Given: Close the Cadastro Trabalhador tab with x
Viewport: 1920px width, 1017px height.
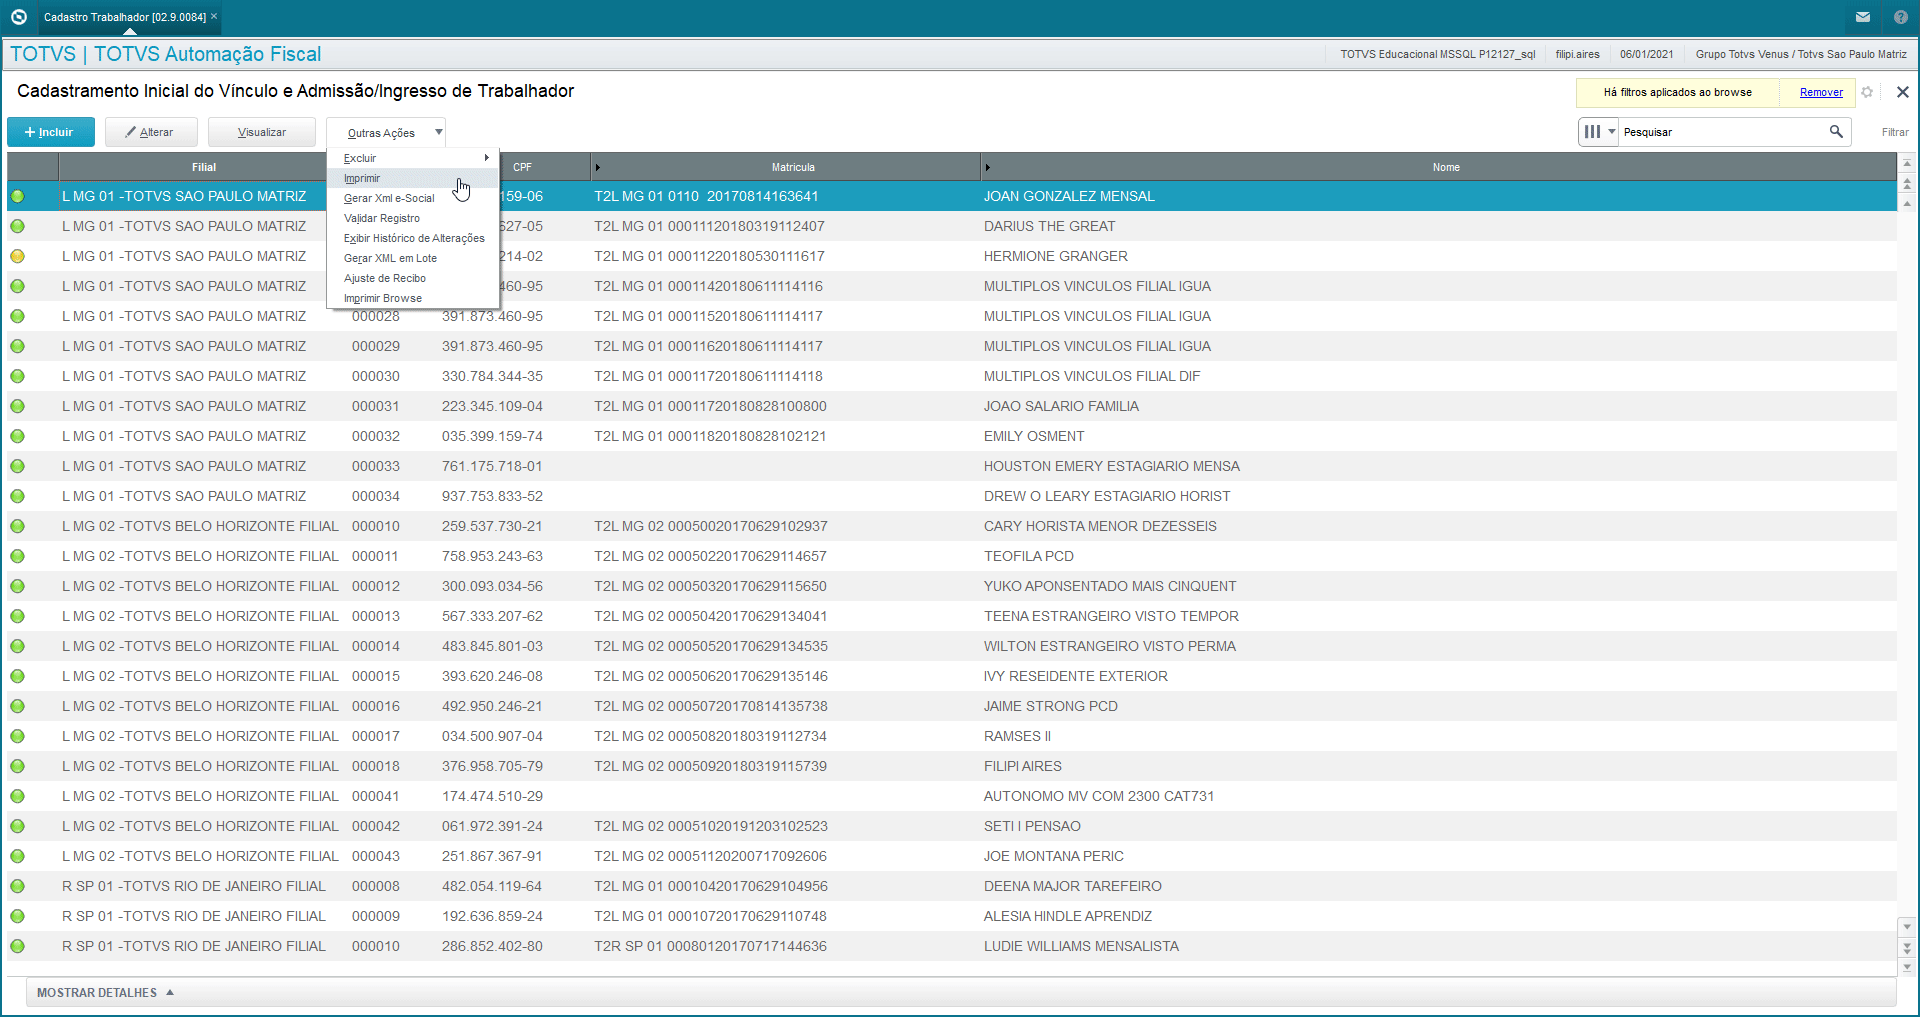Looking at the screenshot, I should (x=214, y=17).
